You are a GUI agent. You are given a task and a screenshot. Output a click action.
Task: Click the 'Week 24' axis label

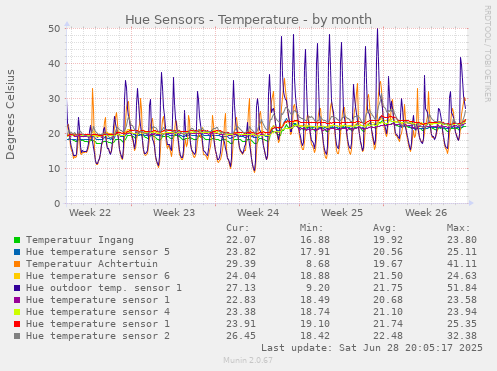click(258, 213)
